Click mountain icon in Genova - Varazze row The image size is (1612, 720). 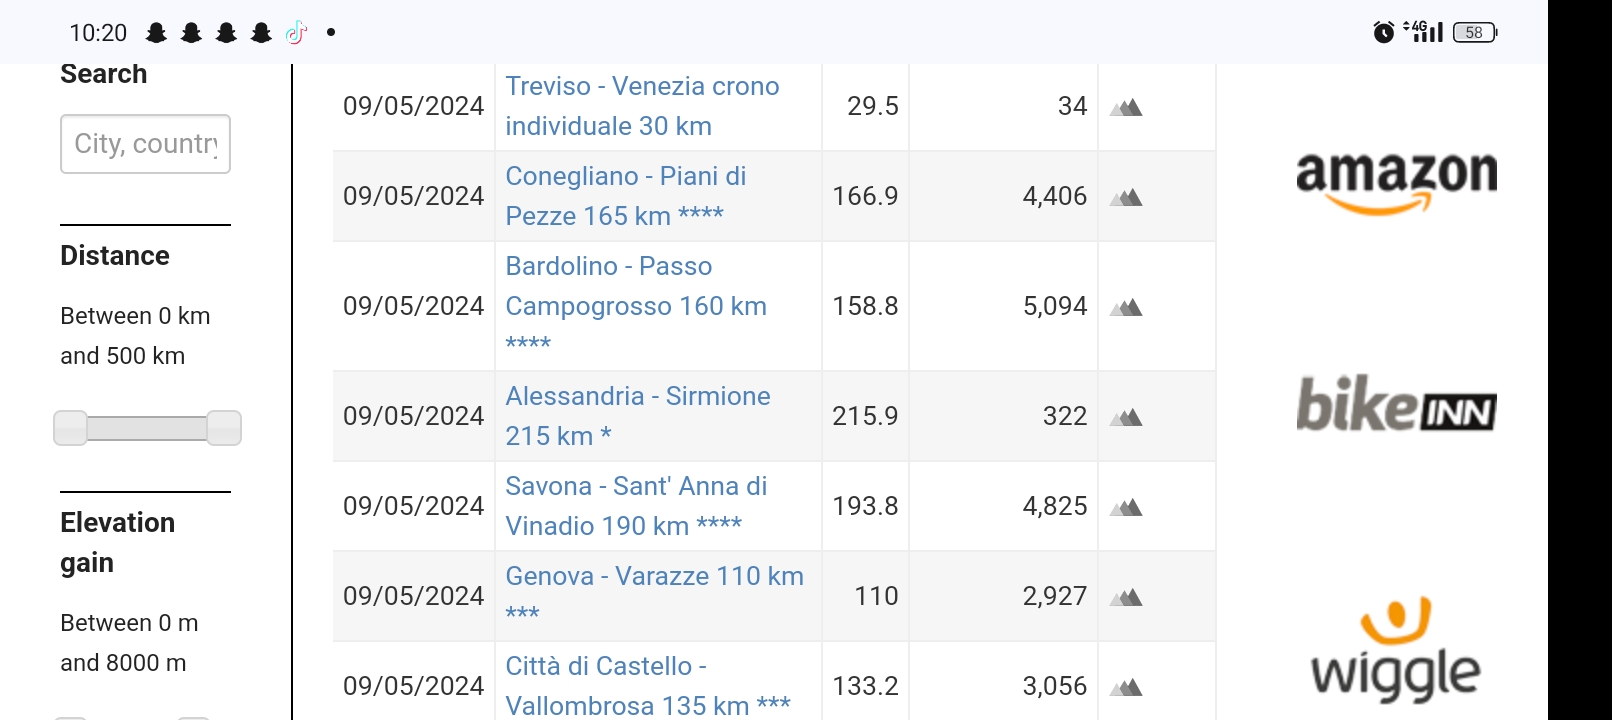(1126, 597)
